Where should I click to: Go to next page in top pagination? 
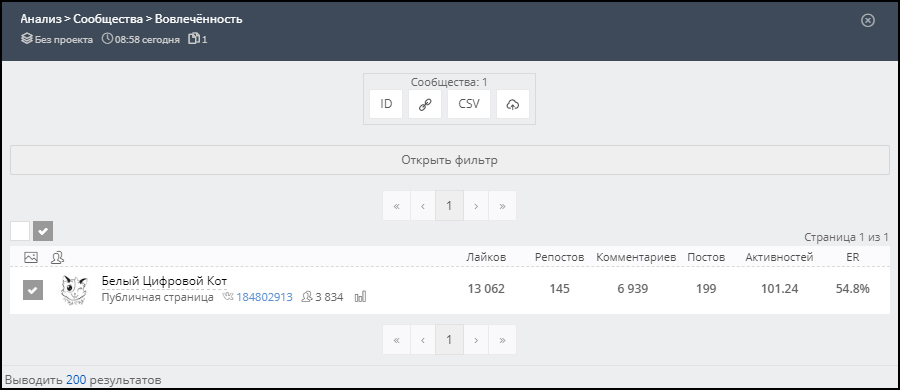pyautogui.click(x=476, y=206)
